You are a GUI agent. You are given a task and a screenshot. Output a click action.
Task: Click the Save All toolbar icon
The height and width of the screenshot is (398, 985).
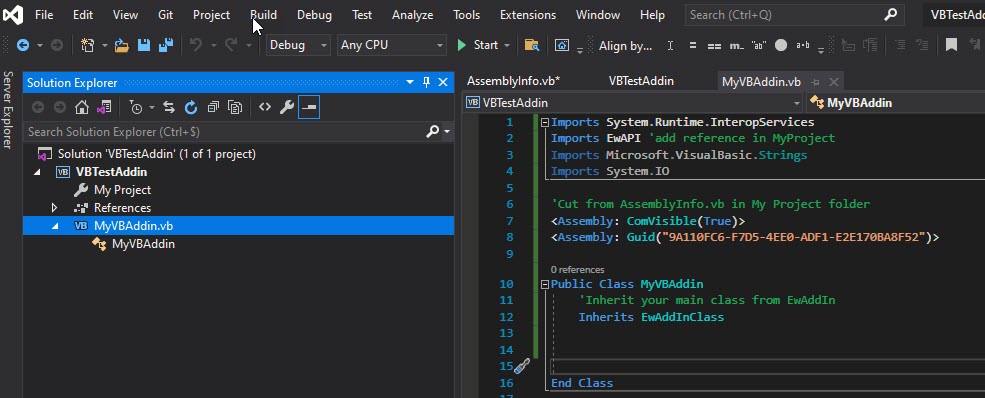(x=166, y=45)
